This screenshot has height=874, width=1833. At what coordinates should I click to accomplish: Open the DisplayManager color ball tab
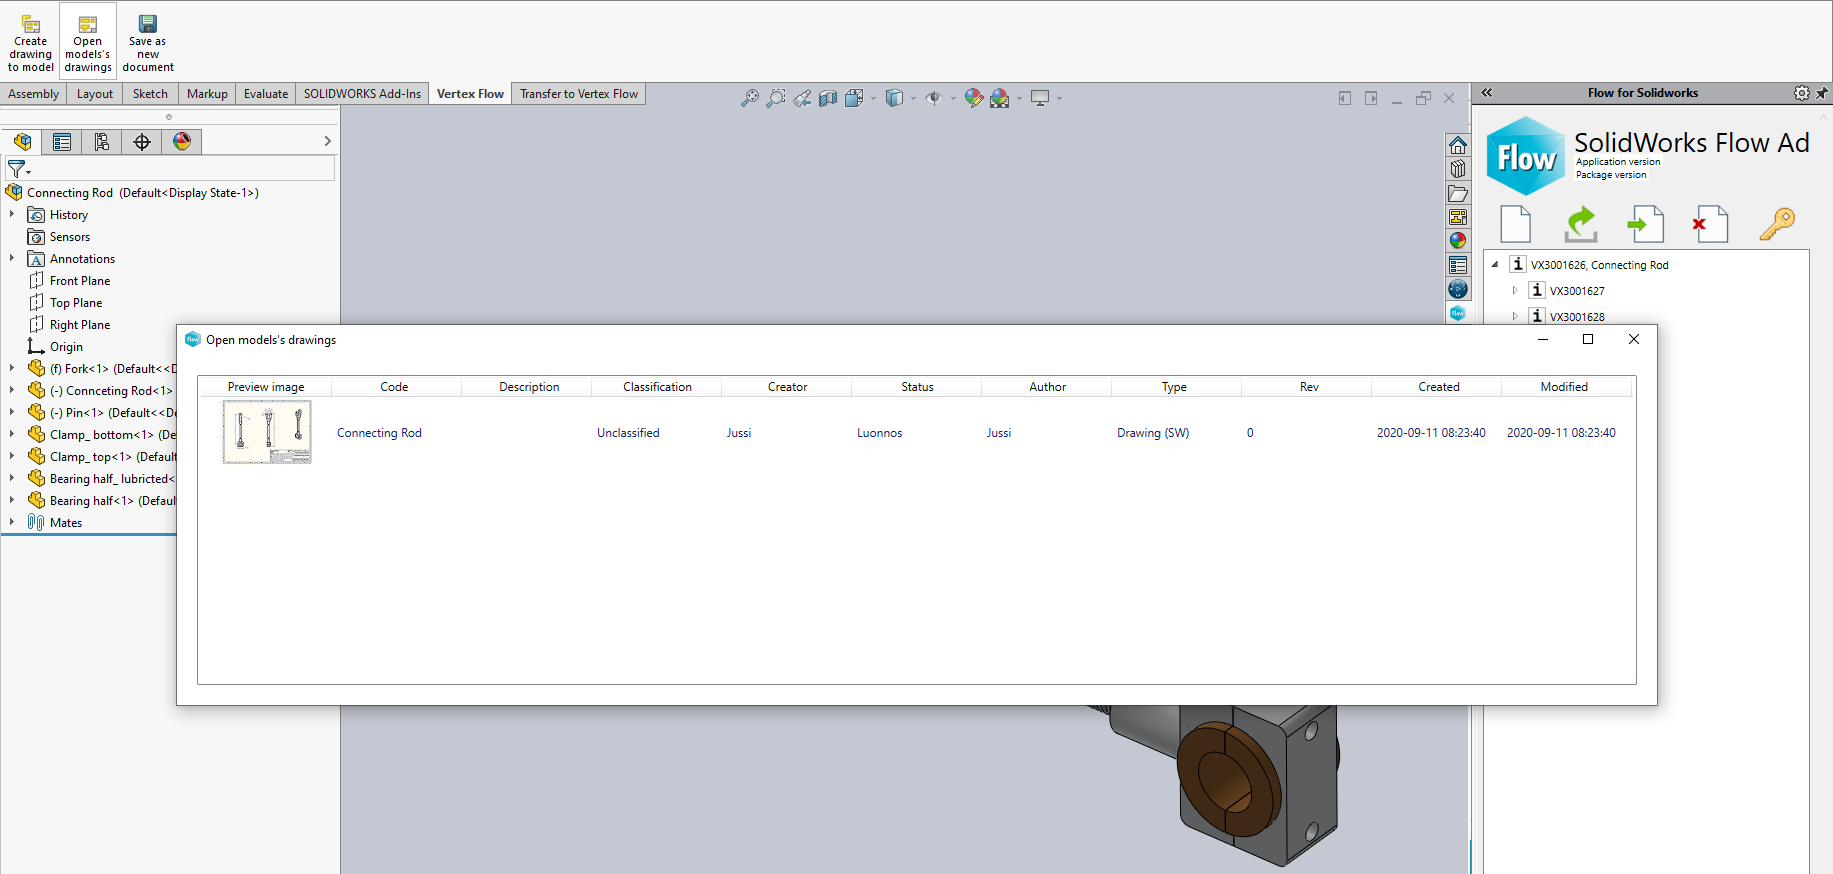pos(182,142)
